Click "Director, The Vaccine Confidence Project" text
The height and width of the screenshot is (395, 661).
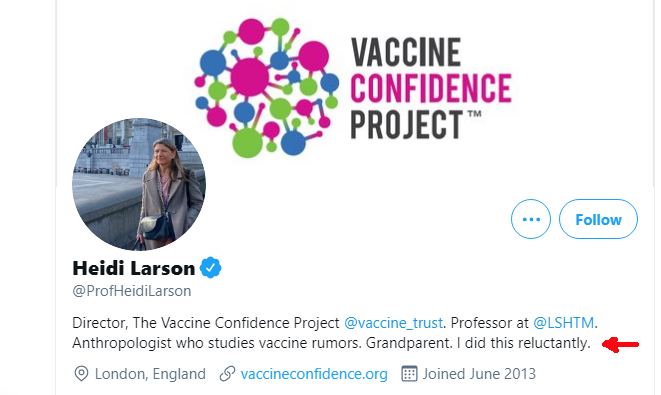pos(206,323)
